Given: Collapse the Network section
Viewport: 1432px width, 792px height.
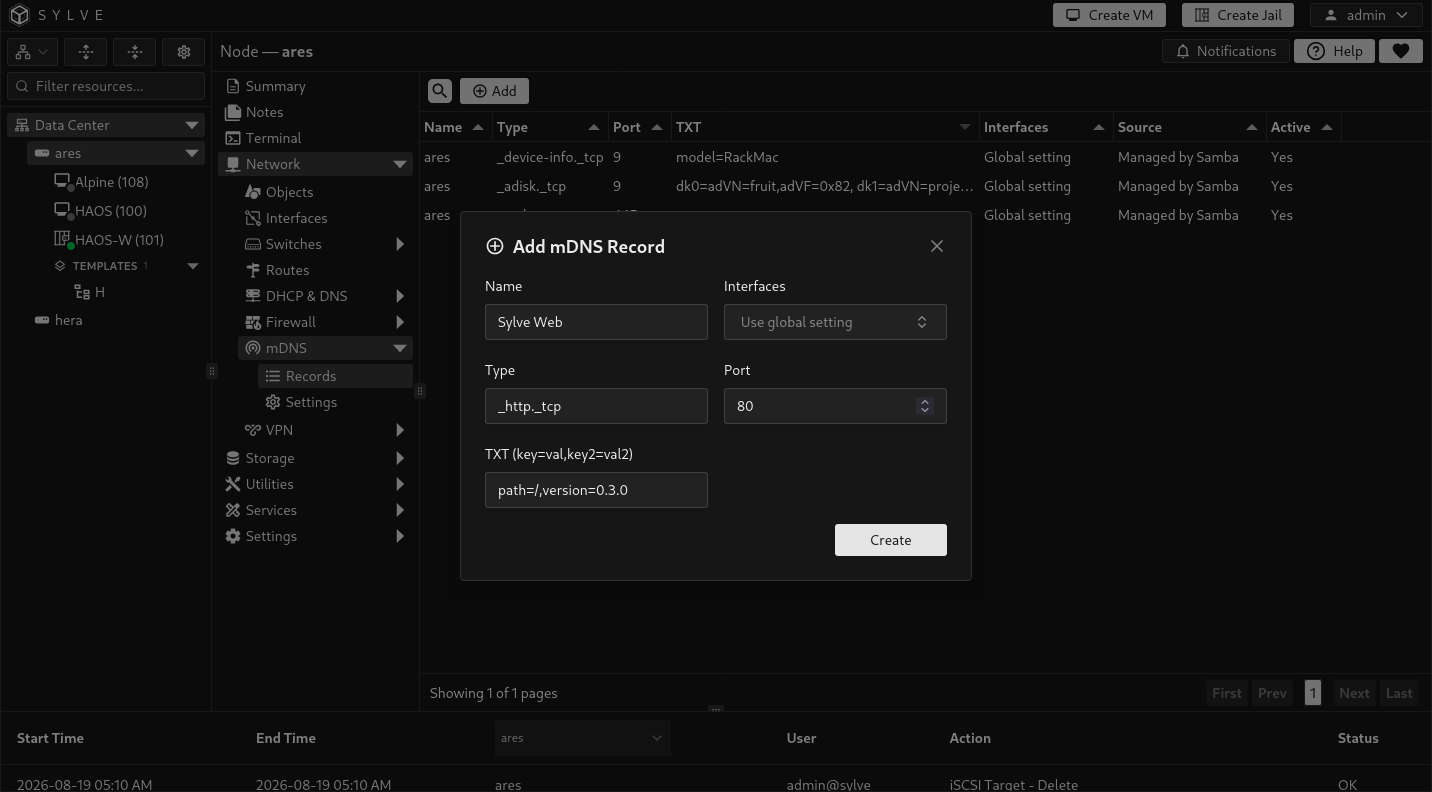Looking at the screenshot, I should coord(400,164).
